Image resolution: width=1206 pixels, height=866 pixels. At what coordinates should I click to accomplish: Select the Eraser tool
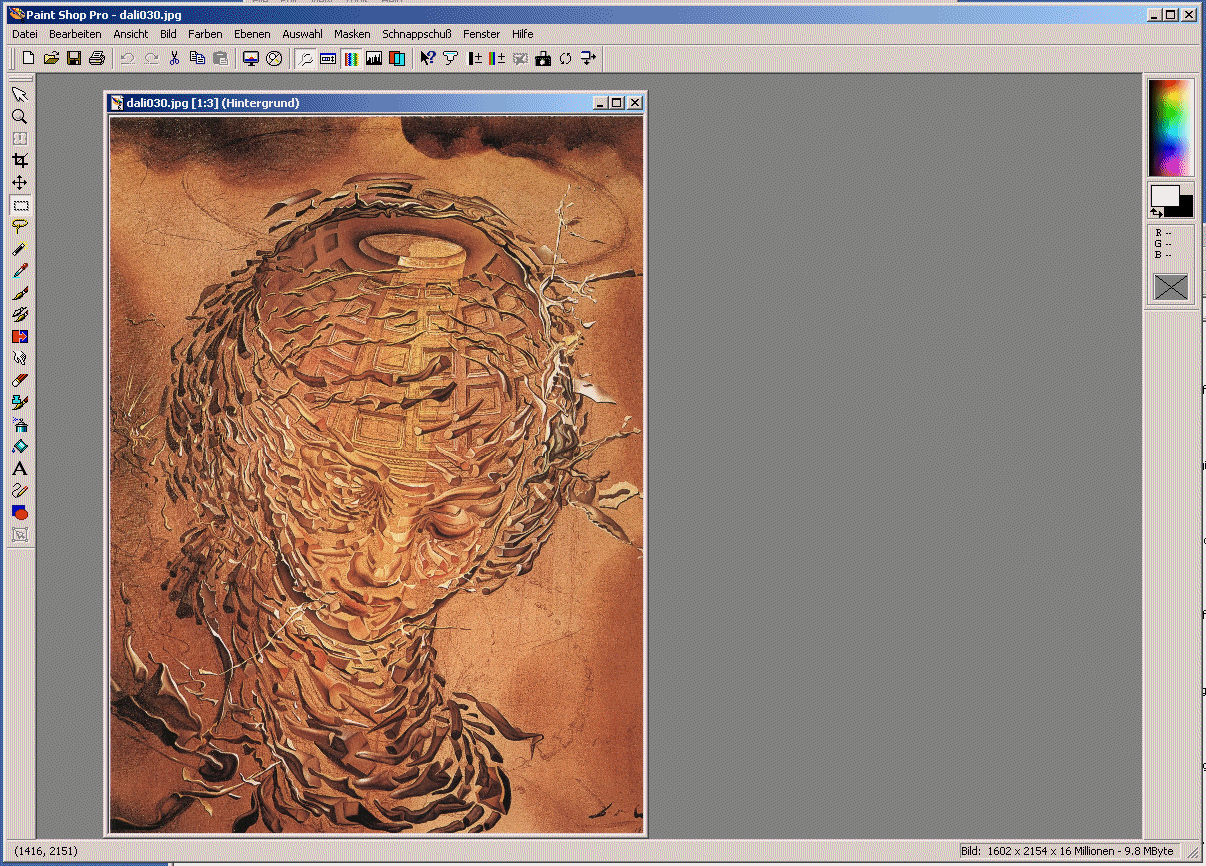pyautogui.click(x=19, y=380)
